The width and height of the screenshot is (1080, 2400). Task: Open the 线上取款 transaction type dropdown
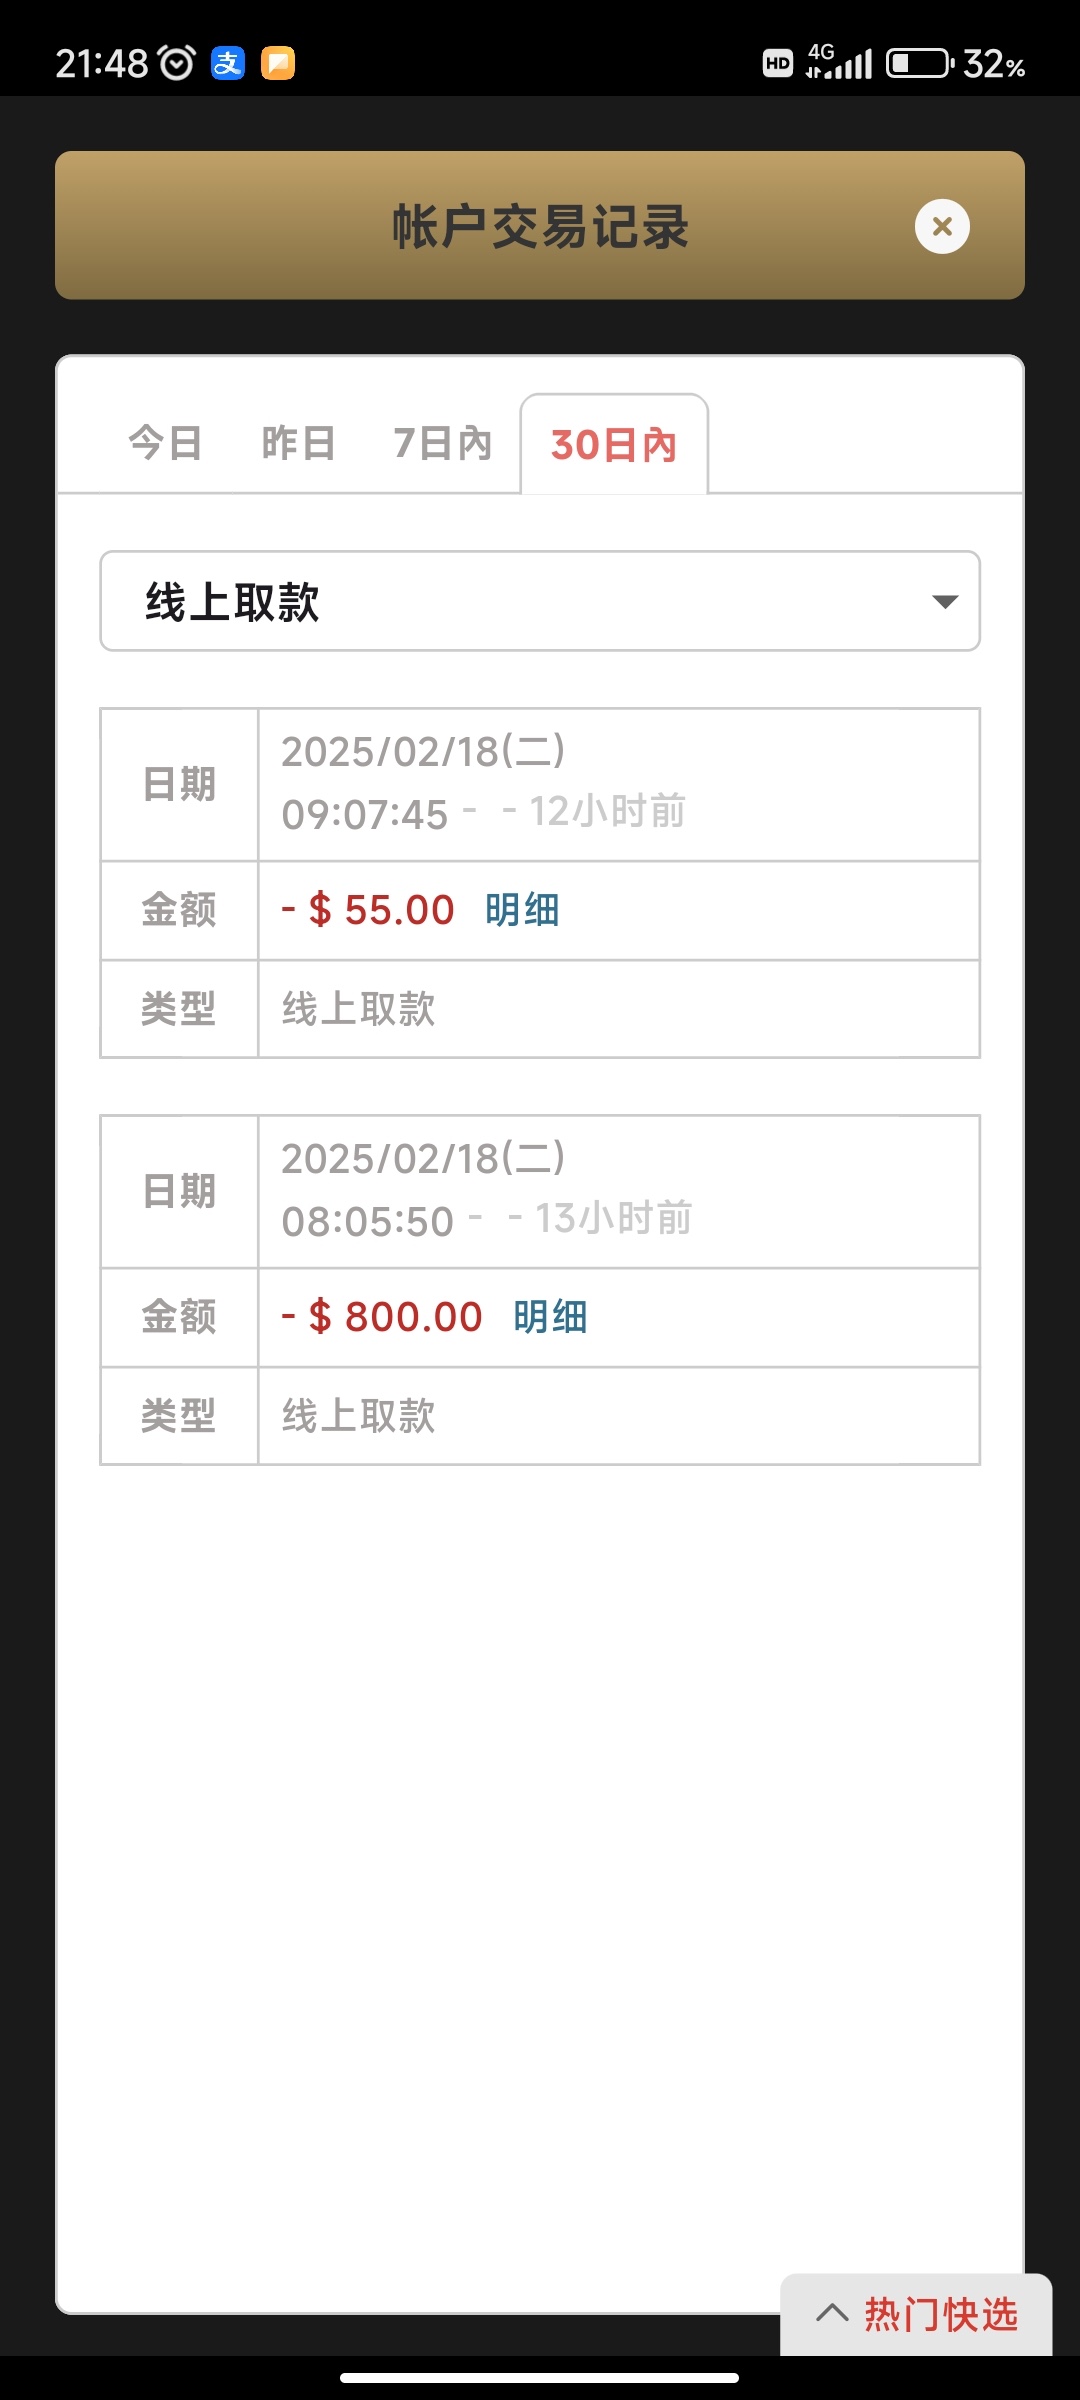coord(540,601)
